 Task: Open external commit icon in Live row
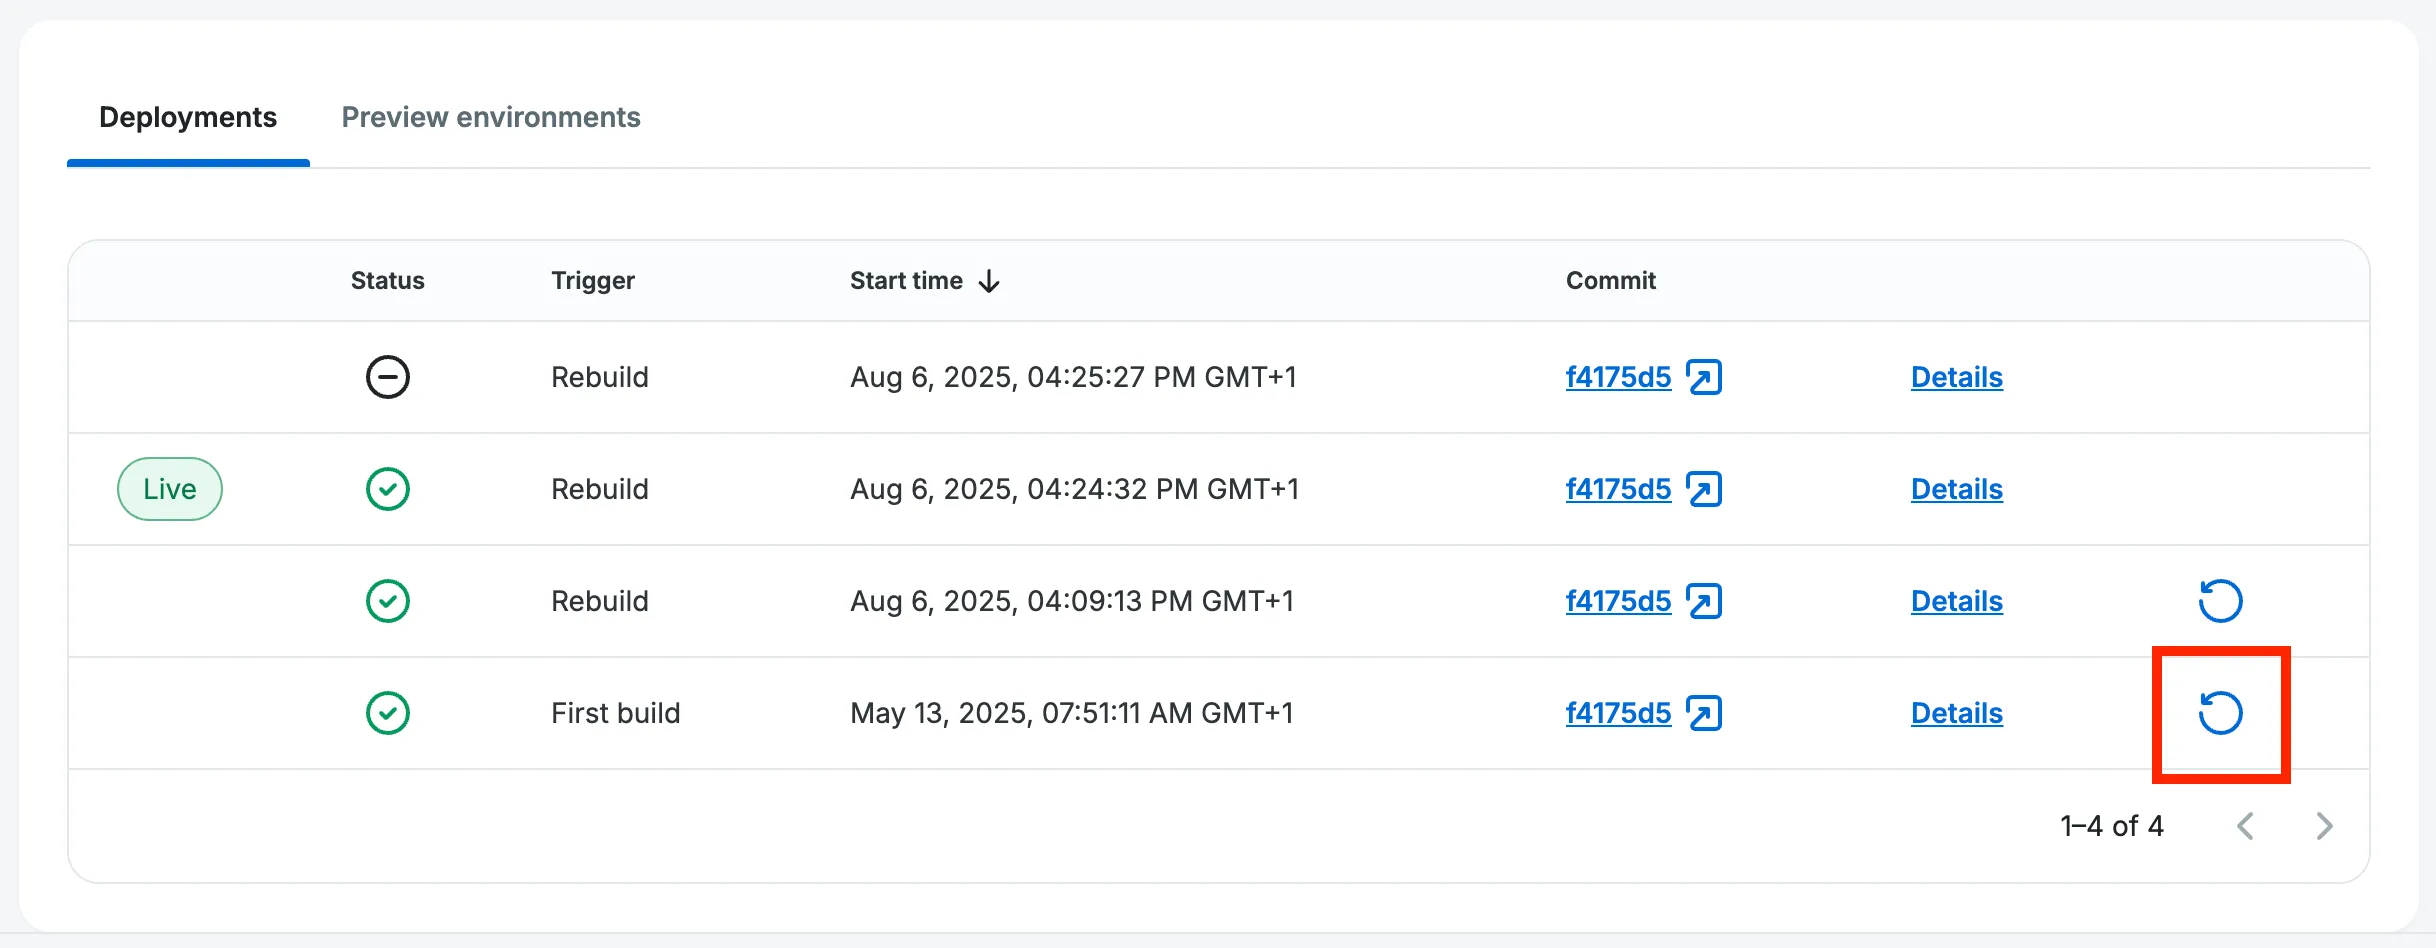[x=1704, y=489]
